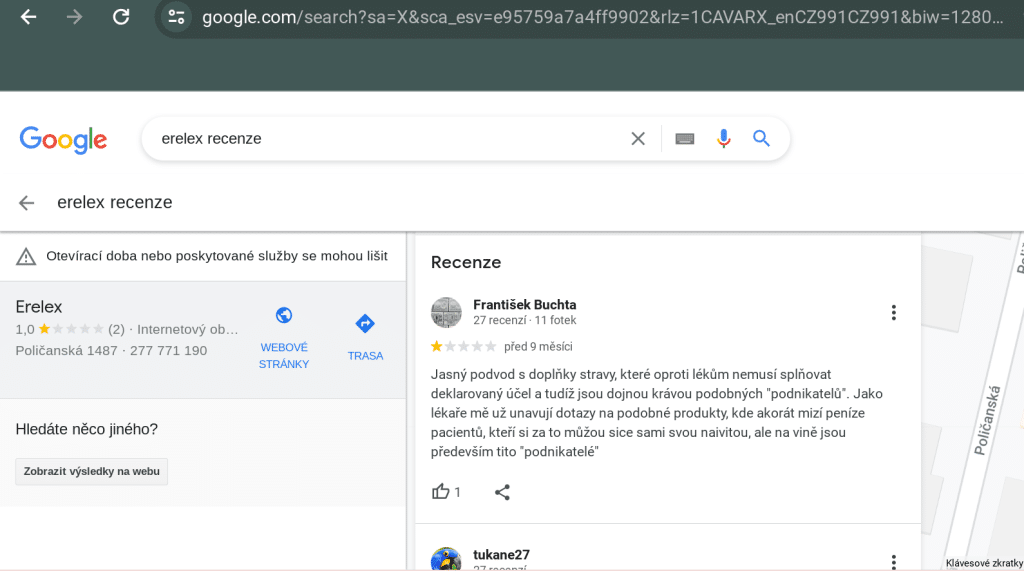Click the 'TRASA' label
1024x571 pixels.
365,356
